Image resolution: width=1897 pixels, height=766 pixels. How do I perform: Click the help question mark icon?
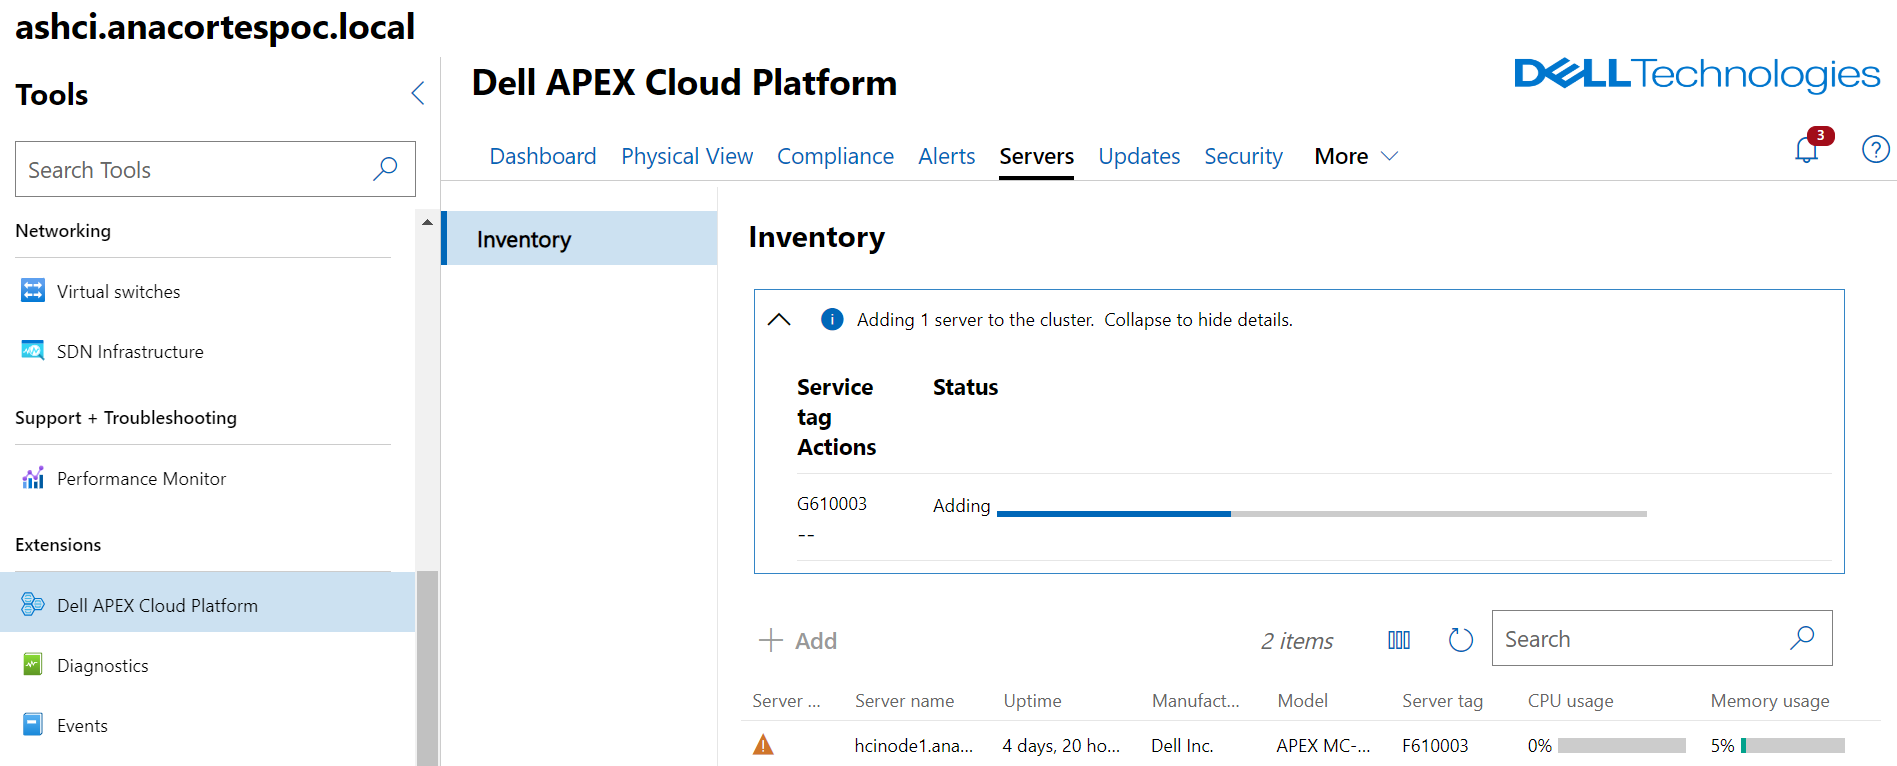point(1875,150)
